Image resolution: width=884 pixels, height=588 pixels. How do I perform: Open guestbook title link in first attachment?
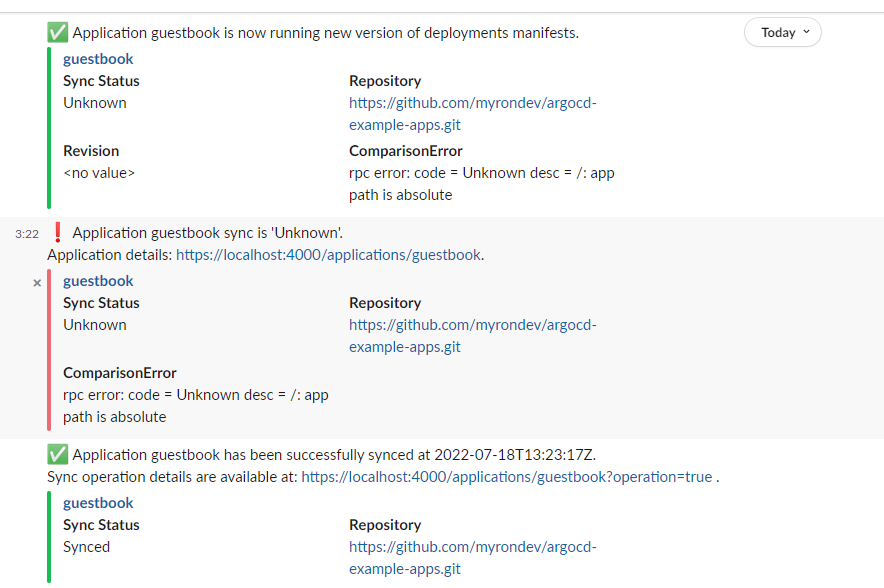click(98, 59)
